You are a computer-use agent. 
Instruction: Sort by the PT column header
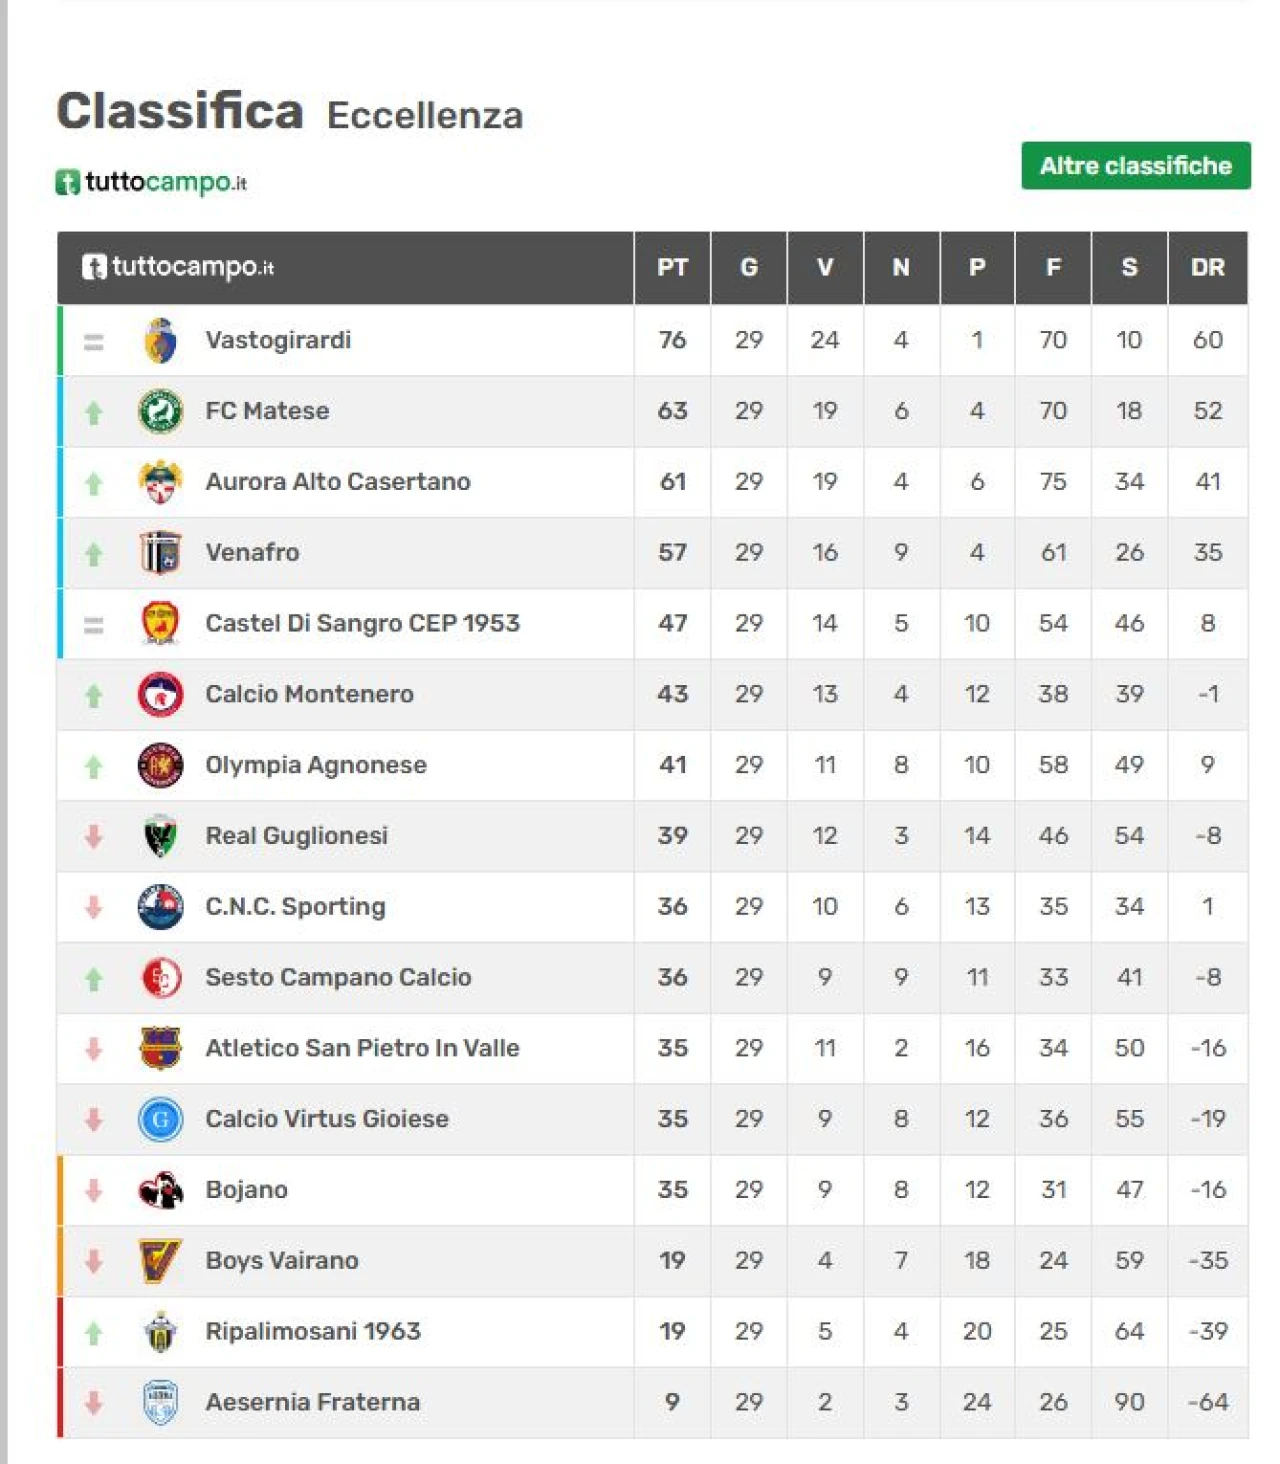click(x=673, y=267)
